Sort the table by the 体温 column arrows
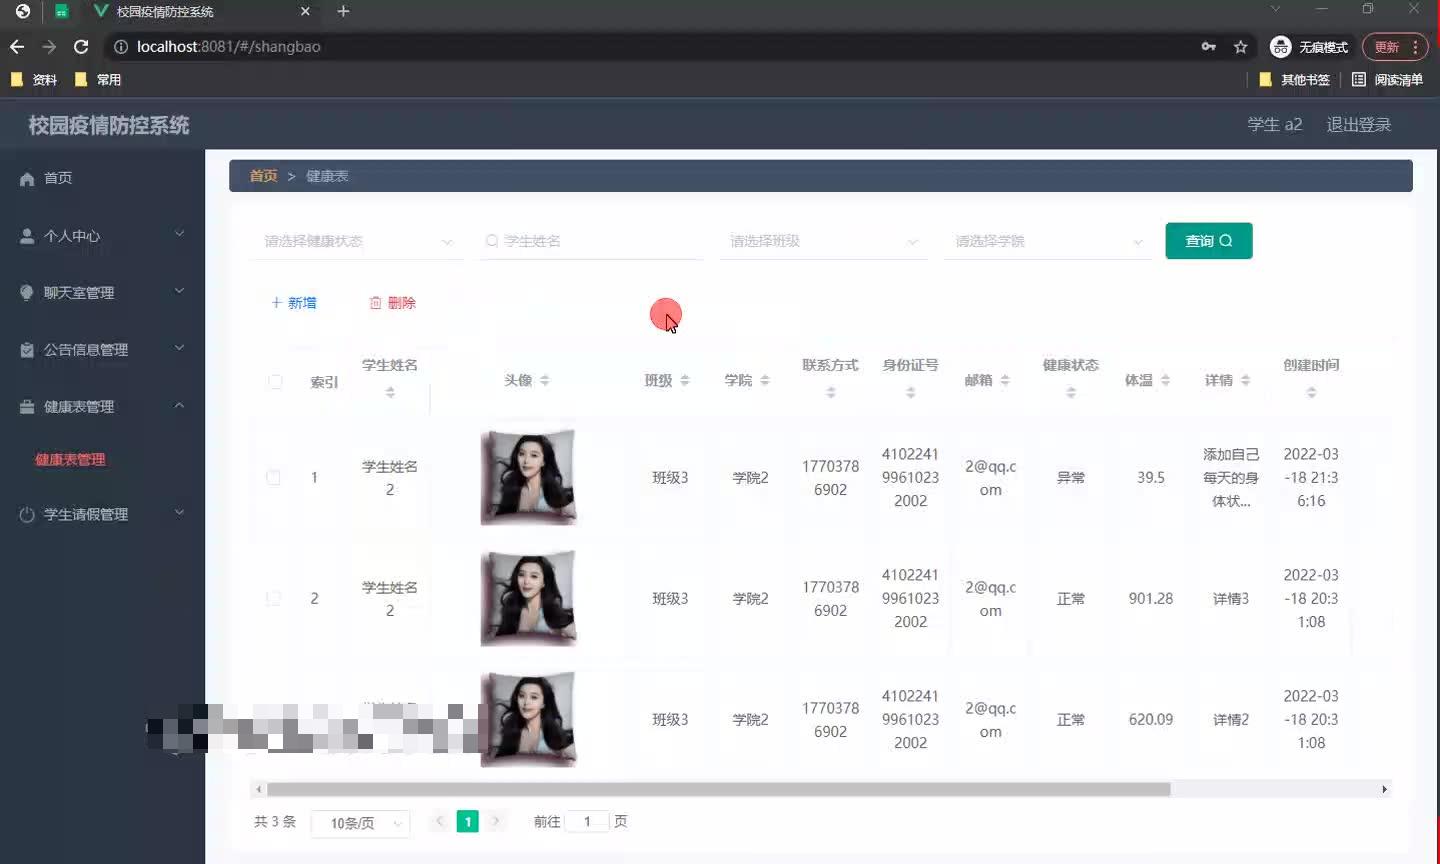This screenshot has height=864, width=1440. point(1165,380)
